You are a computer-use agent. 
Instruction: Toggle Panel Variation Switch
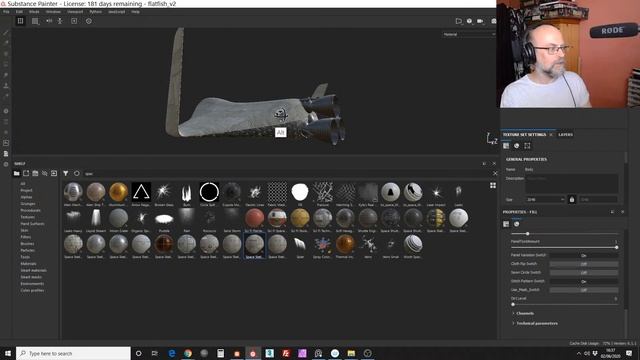click(584, 255)
